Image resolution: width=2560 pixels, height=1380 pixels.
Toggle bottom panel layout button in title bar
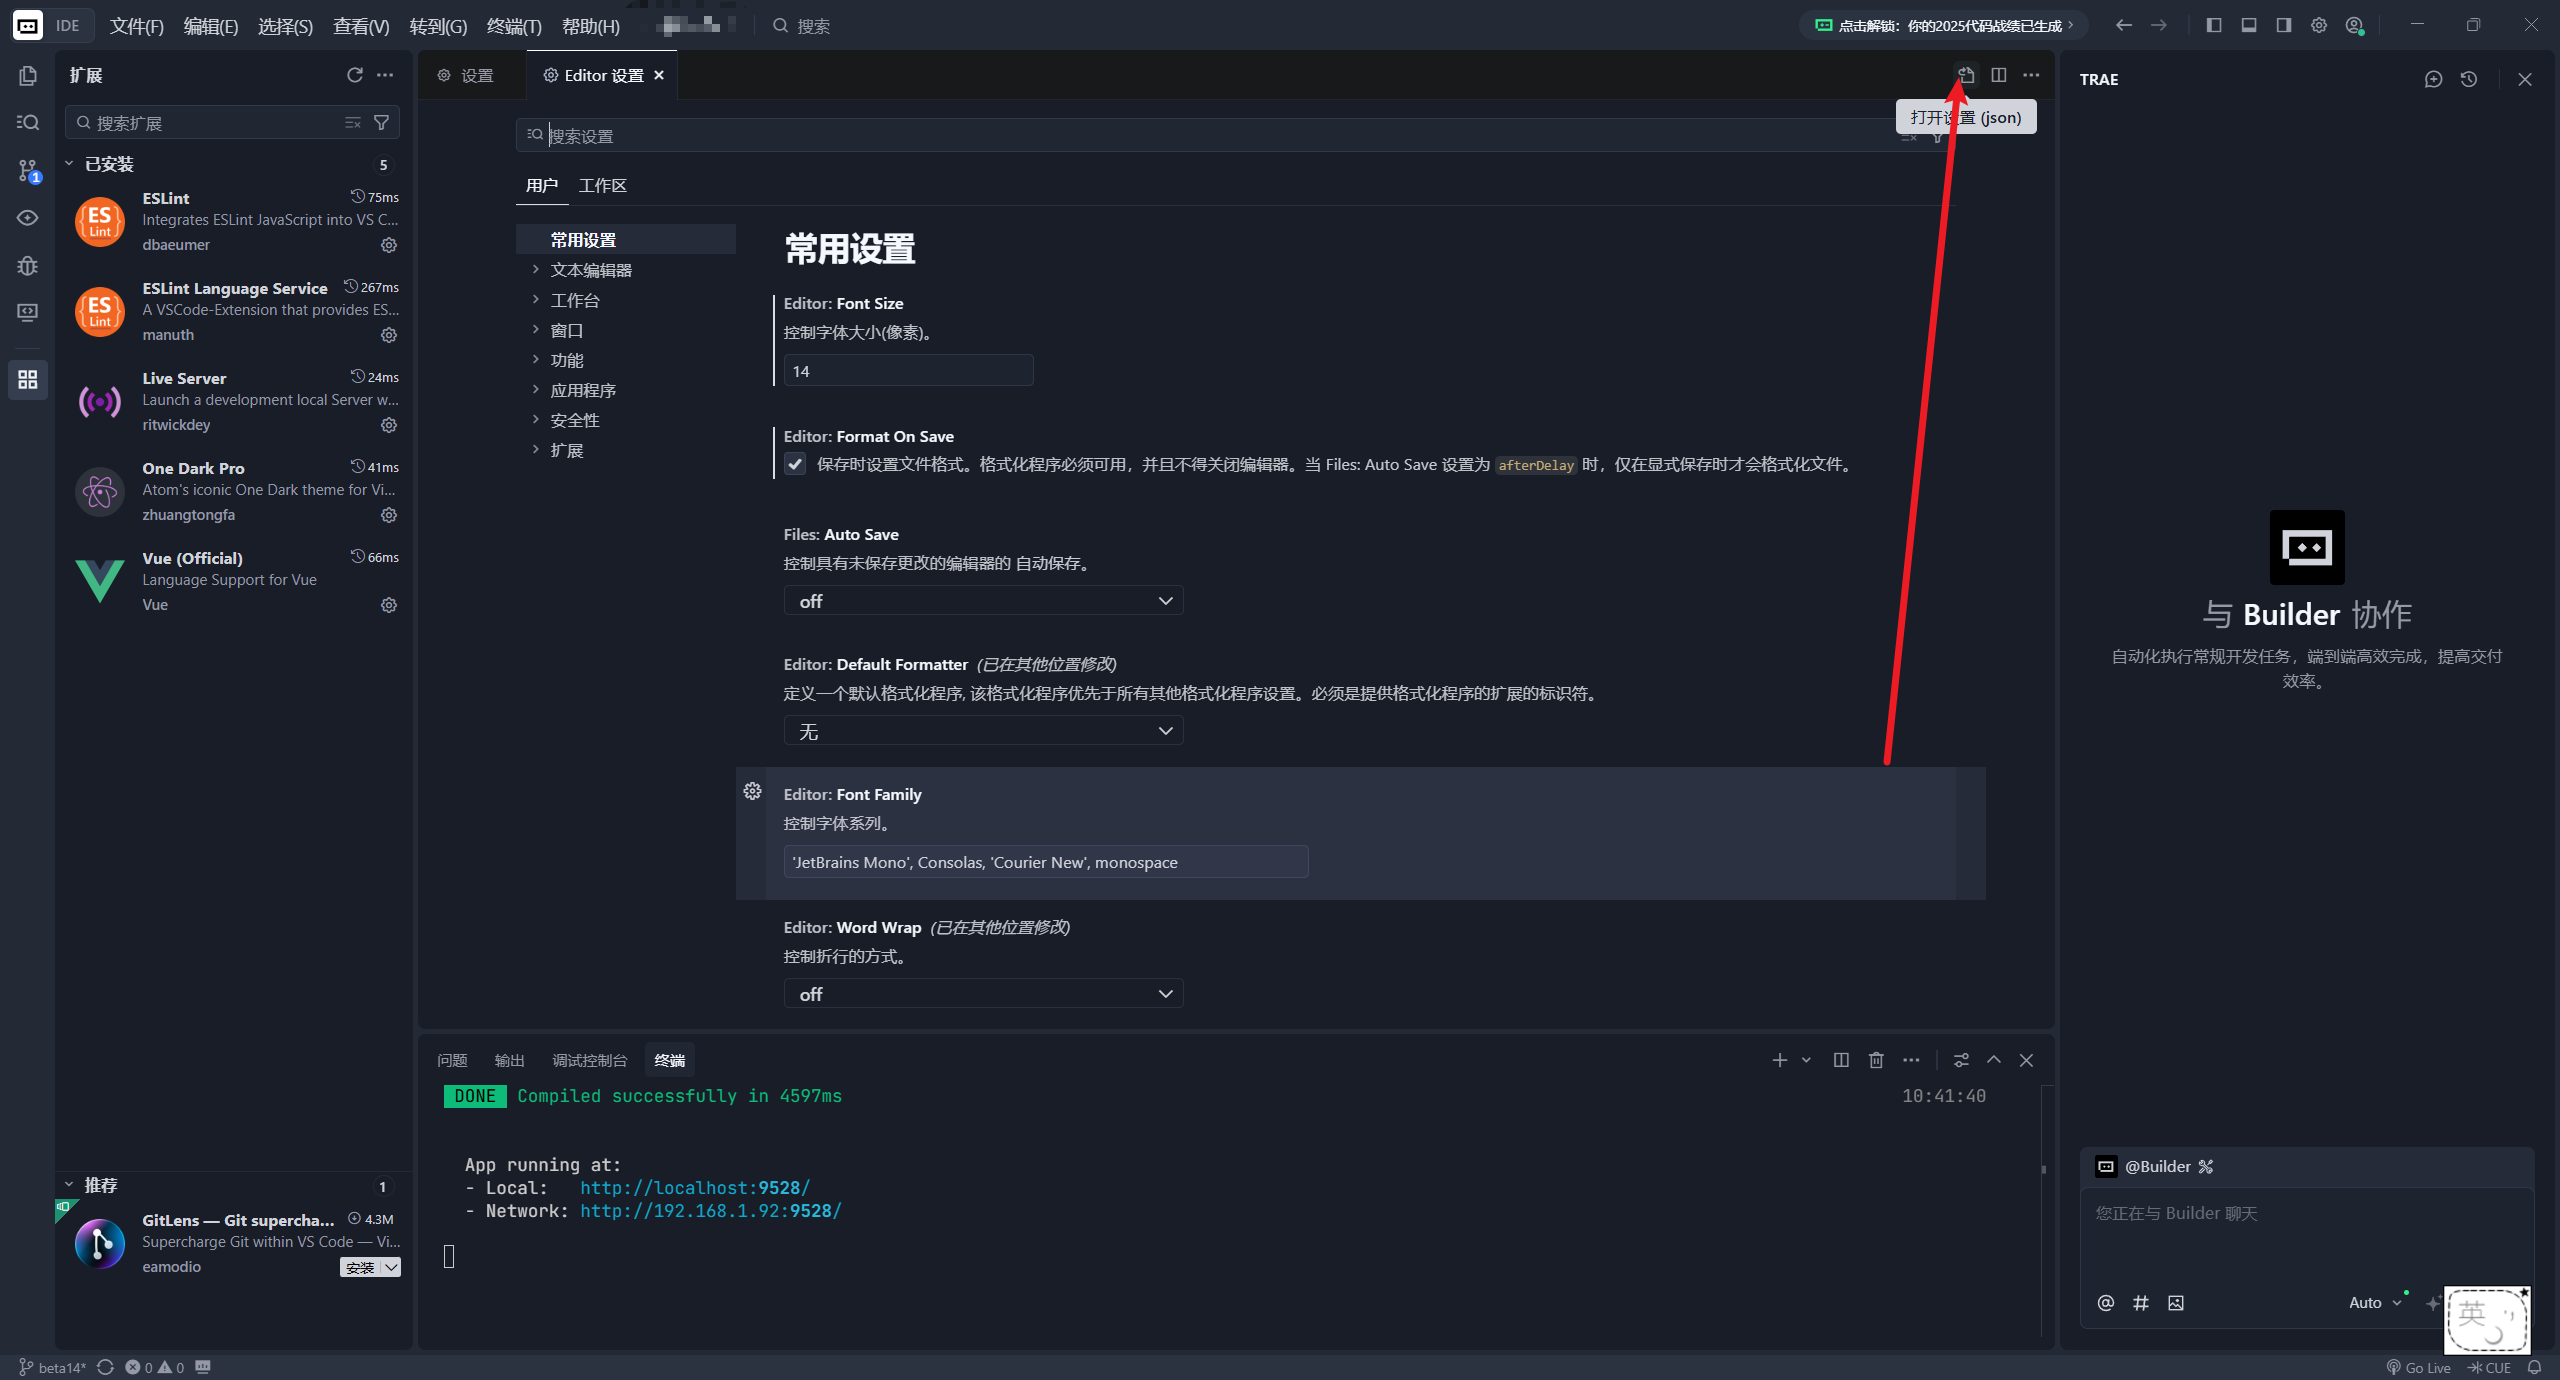2249,25
